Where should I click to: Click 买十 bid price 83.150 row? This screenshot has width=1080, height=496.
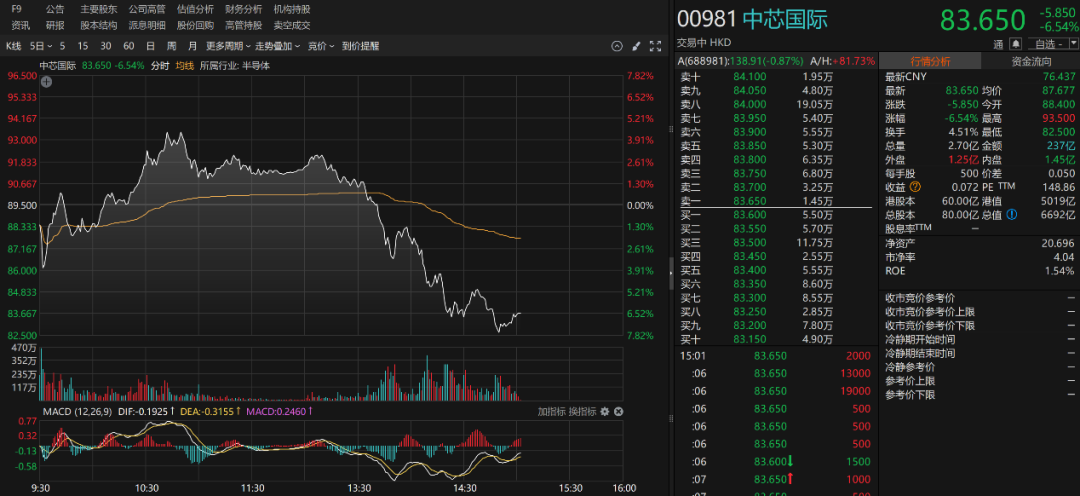click(775, 339)
